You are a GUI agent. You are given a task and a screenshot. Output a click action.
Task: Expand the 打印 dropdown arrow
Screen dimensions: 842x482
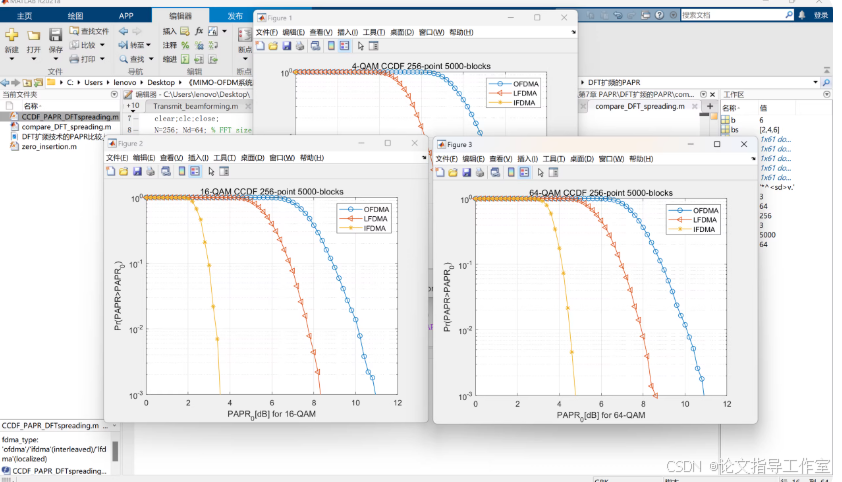pyautogui.click(x=102, y=59)
